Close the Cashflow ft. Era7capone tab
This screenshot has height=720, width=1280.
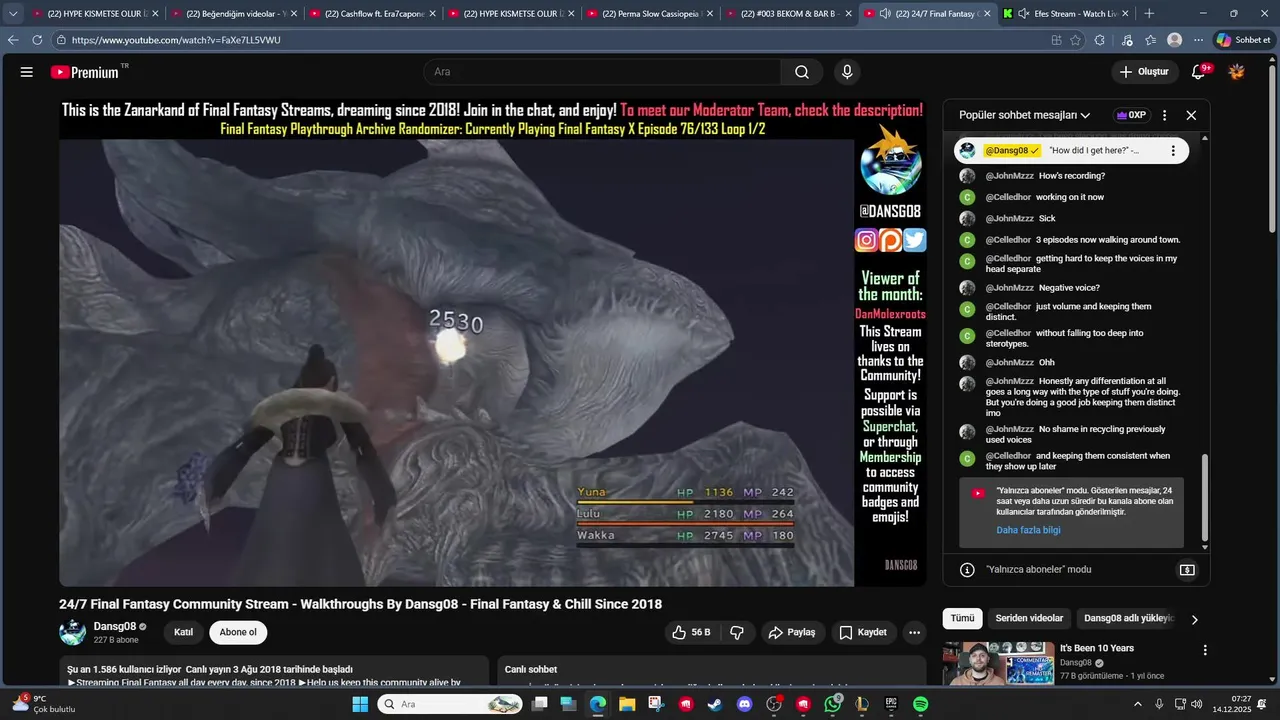[432, 14]
